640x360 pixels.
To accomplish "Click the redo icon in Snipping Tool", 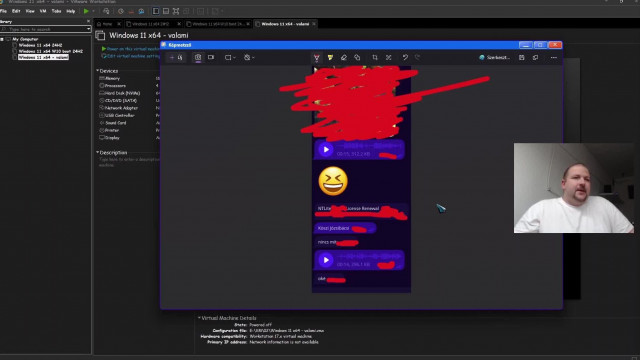I will tap(418, 58).
